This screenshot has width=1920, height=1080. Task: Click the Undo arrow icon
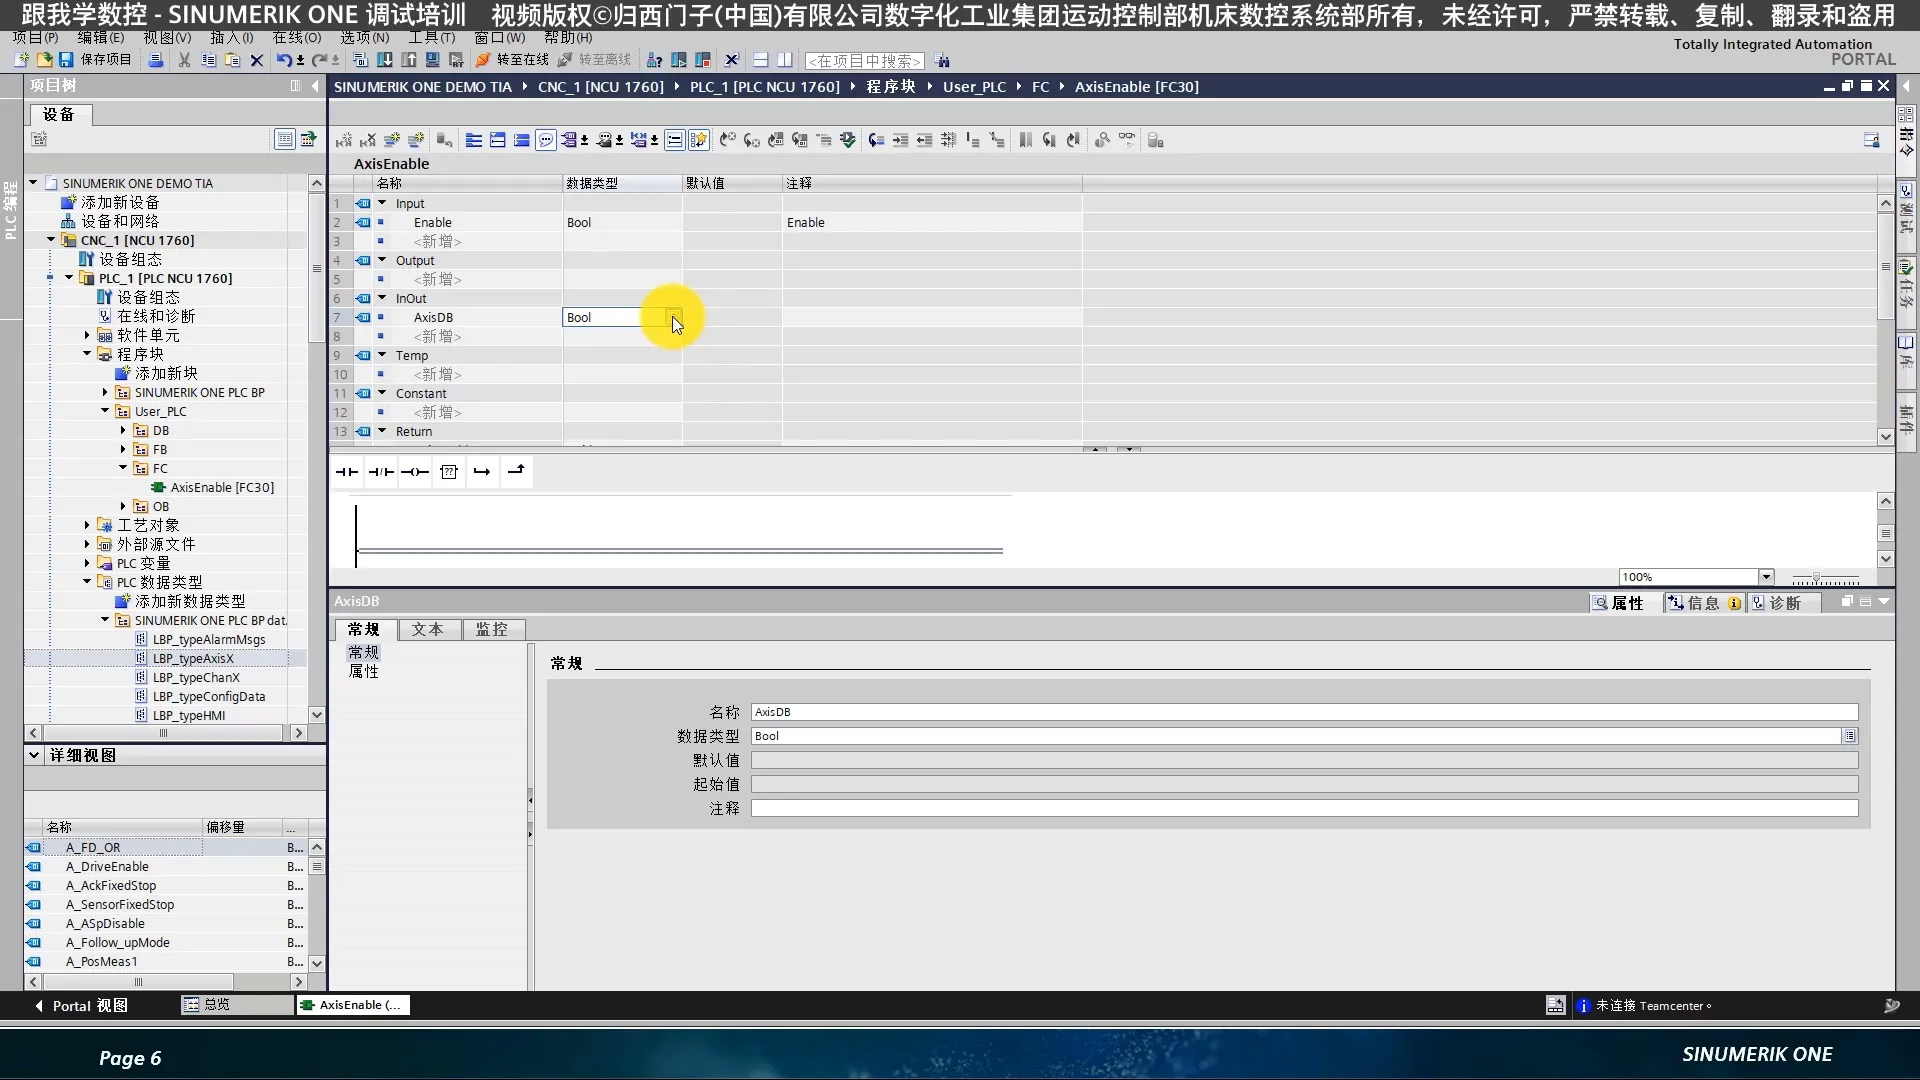point(284,60)
